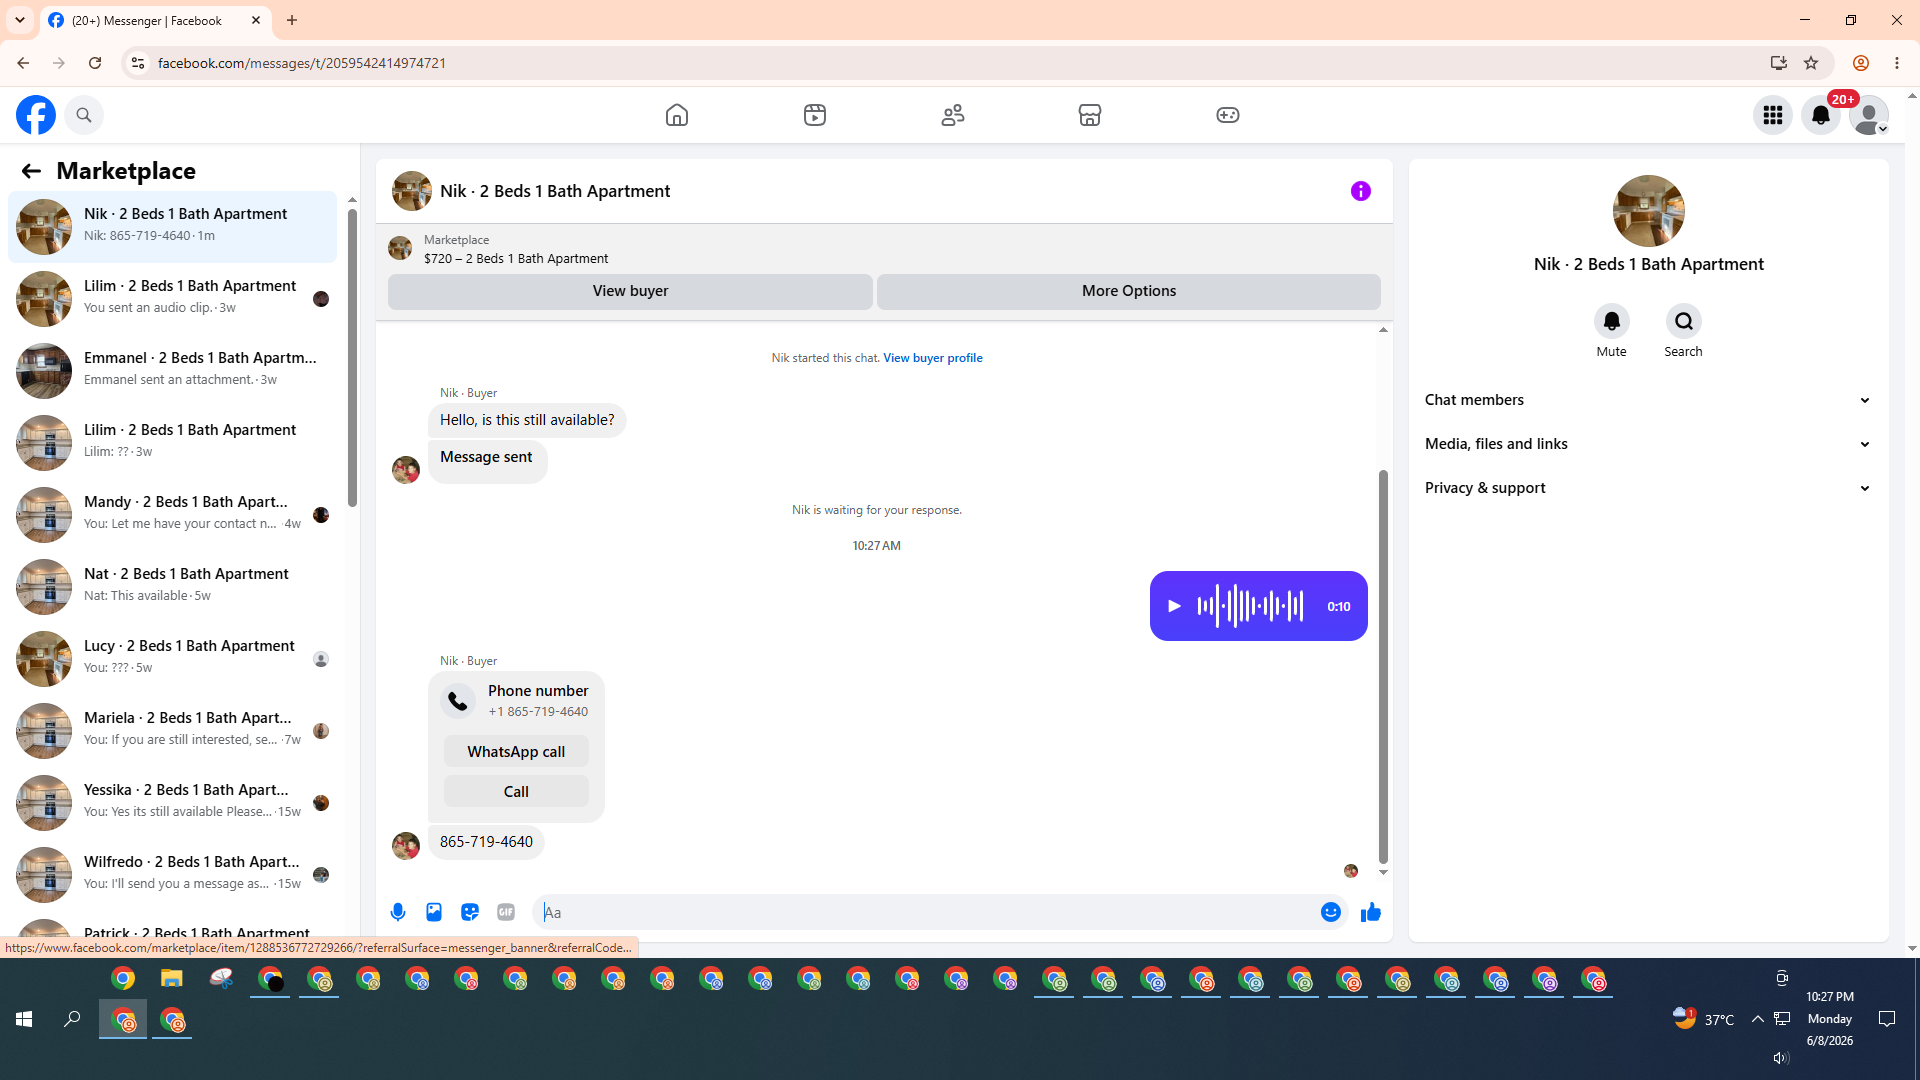The image size is (1920, 1080).
Task: Open the Mandy conversation
Action: 173,515
